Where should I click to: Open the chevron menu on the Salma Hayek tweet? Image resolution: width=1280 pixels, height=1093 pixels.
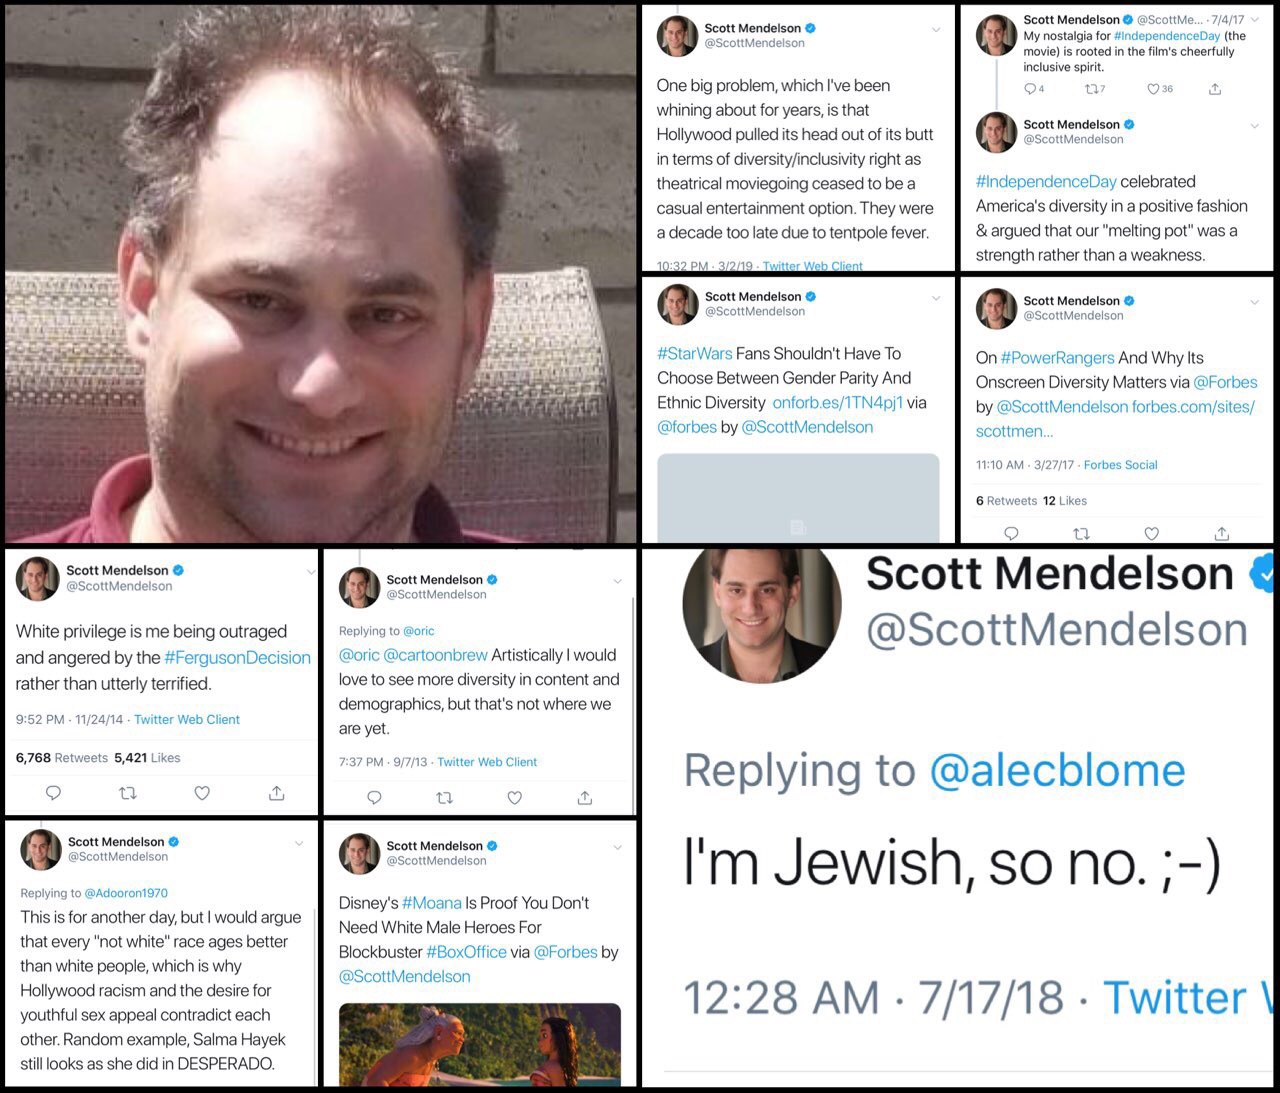point(298,843)
